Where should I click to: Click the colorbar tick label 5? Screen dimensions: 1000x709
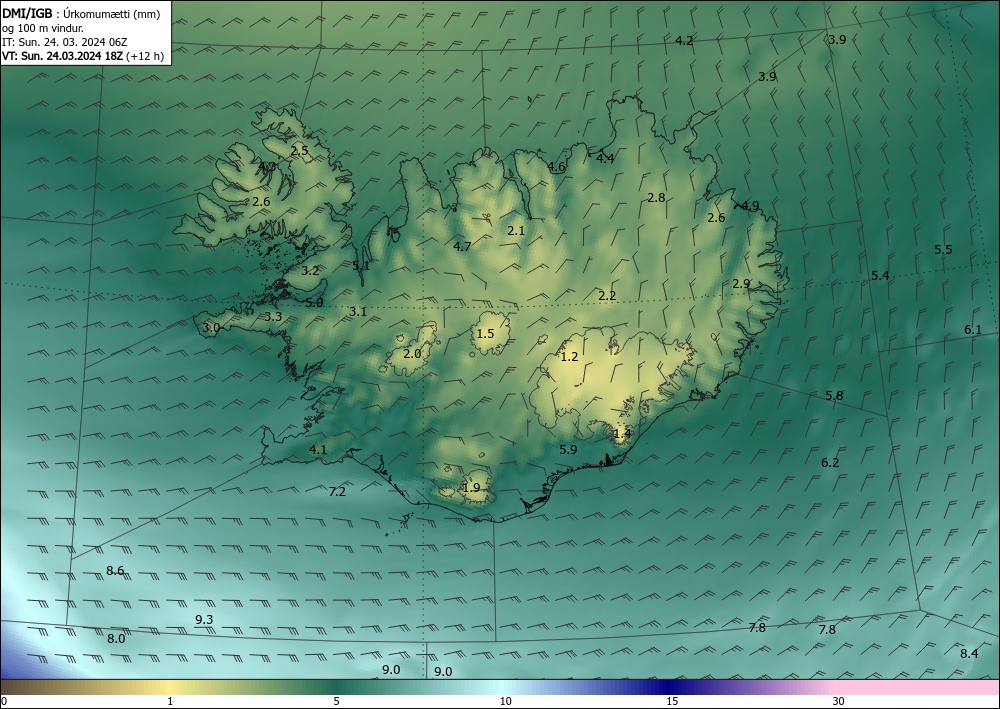click(x=336, y=702)
